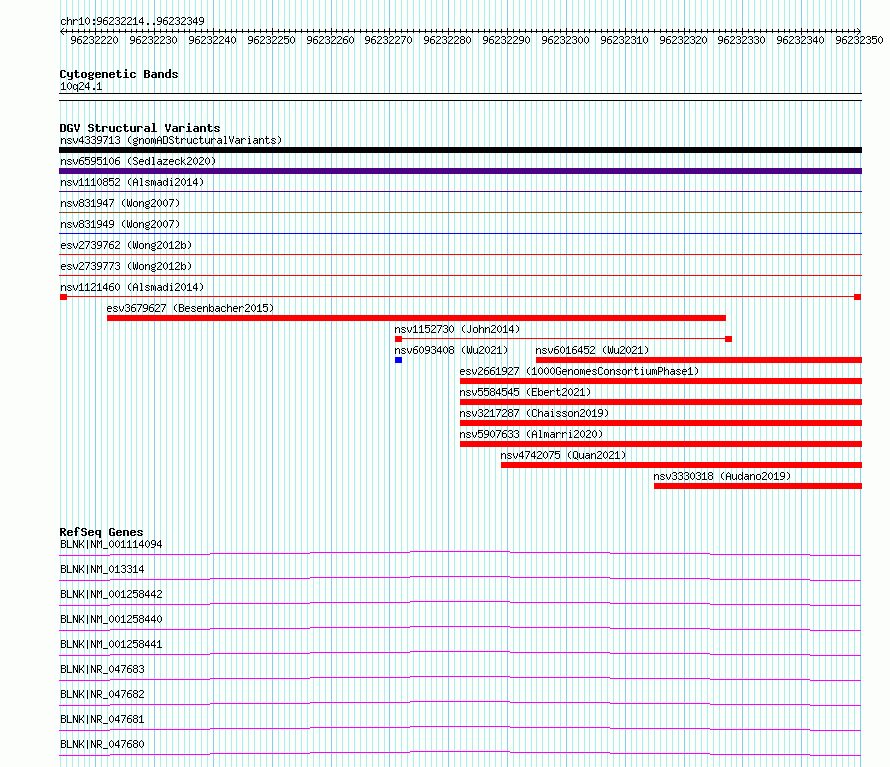Open BLNK|NM_001114094 transcript label
Image resolution: width=890 pixels, height=767 pixels.
click(x=111, y=544)
